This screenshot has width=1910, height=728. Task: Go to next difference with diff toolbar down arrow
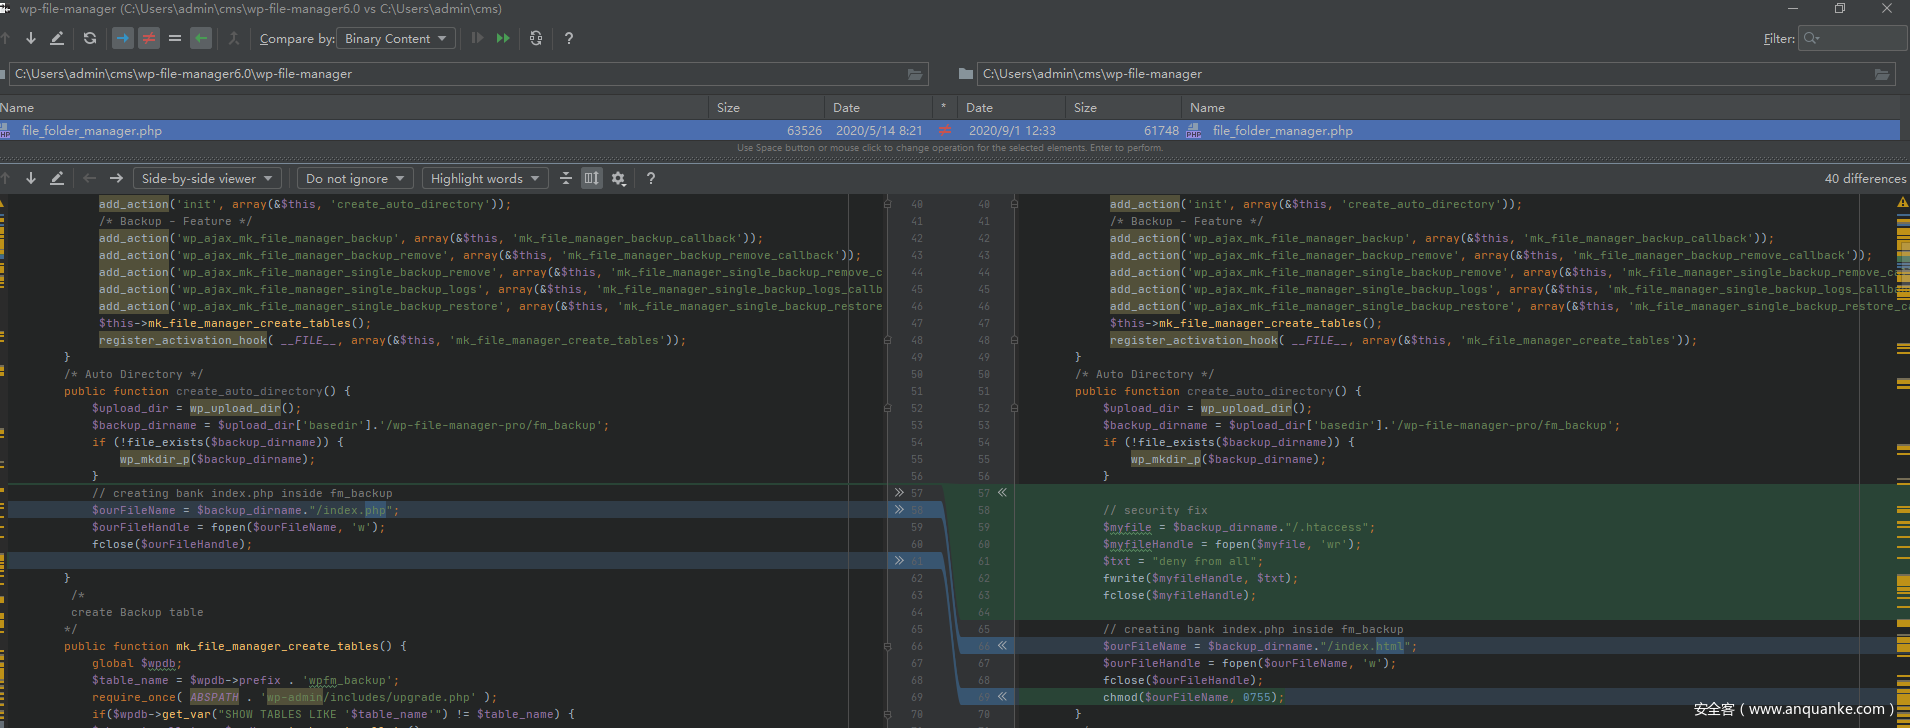click(x=31, y=178)
